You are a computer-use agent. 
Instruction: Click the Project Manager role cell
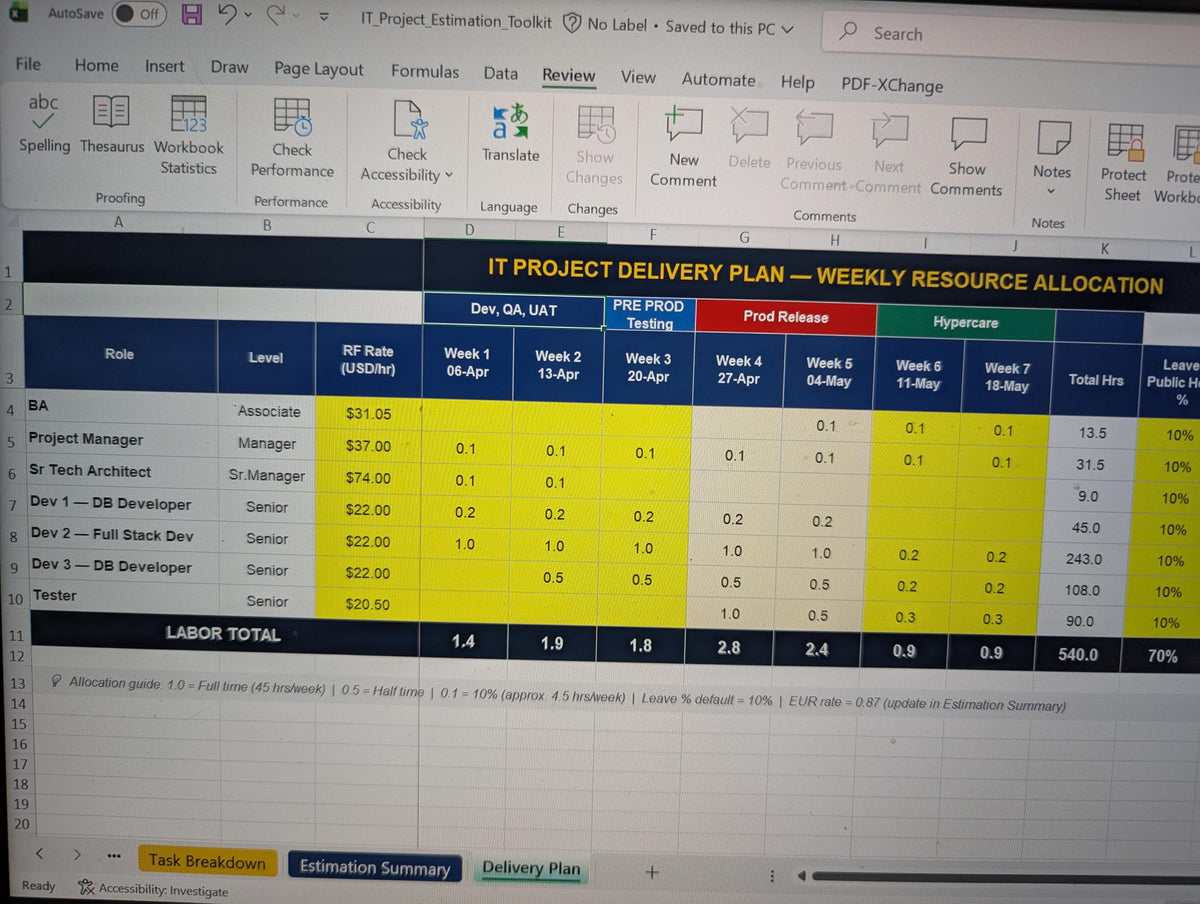pyautogui.click(x=120, y=440)
